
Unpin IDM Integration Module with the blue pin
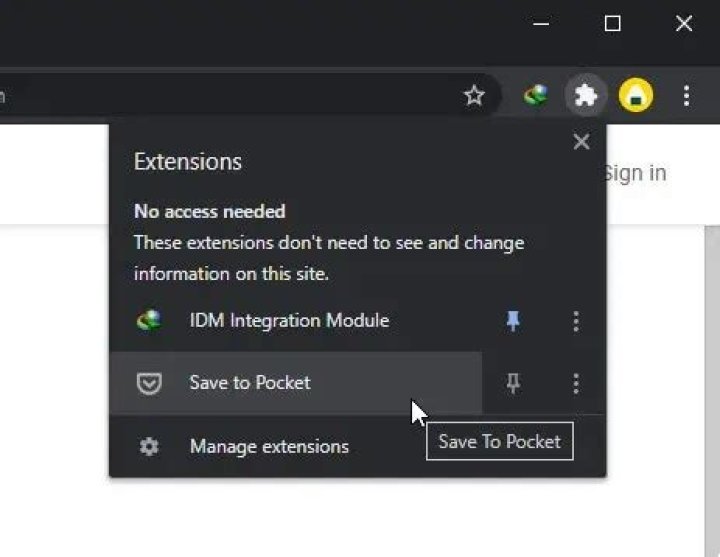coord(513,321)
